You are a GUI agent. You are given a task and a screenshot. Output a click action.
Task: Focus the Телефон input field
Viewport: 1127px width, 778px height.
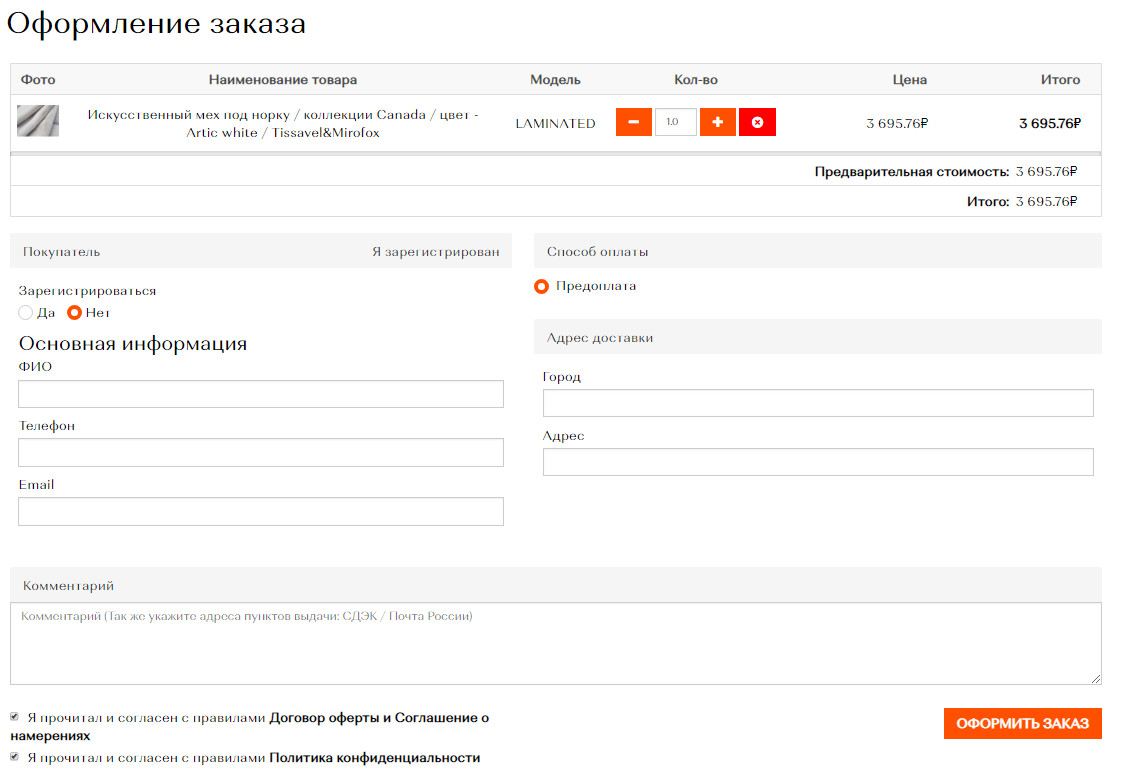pyautogui.click(x=260, y=453)
